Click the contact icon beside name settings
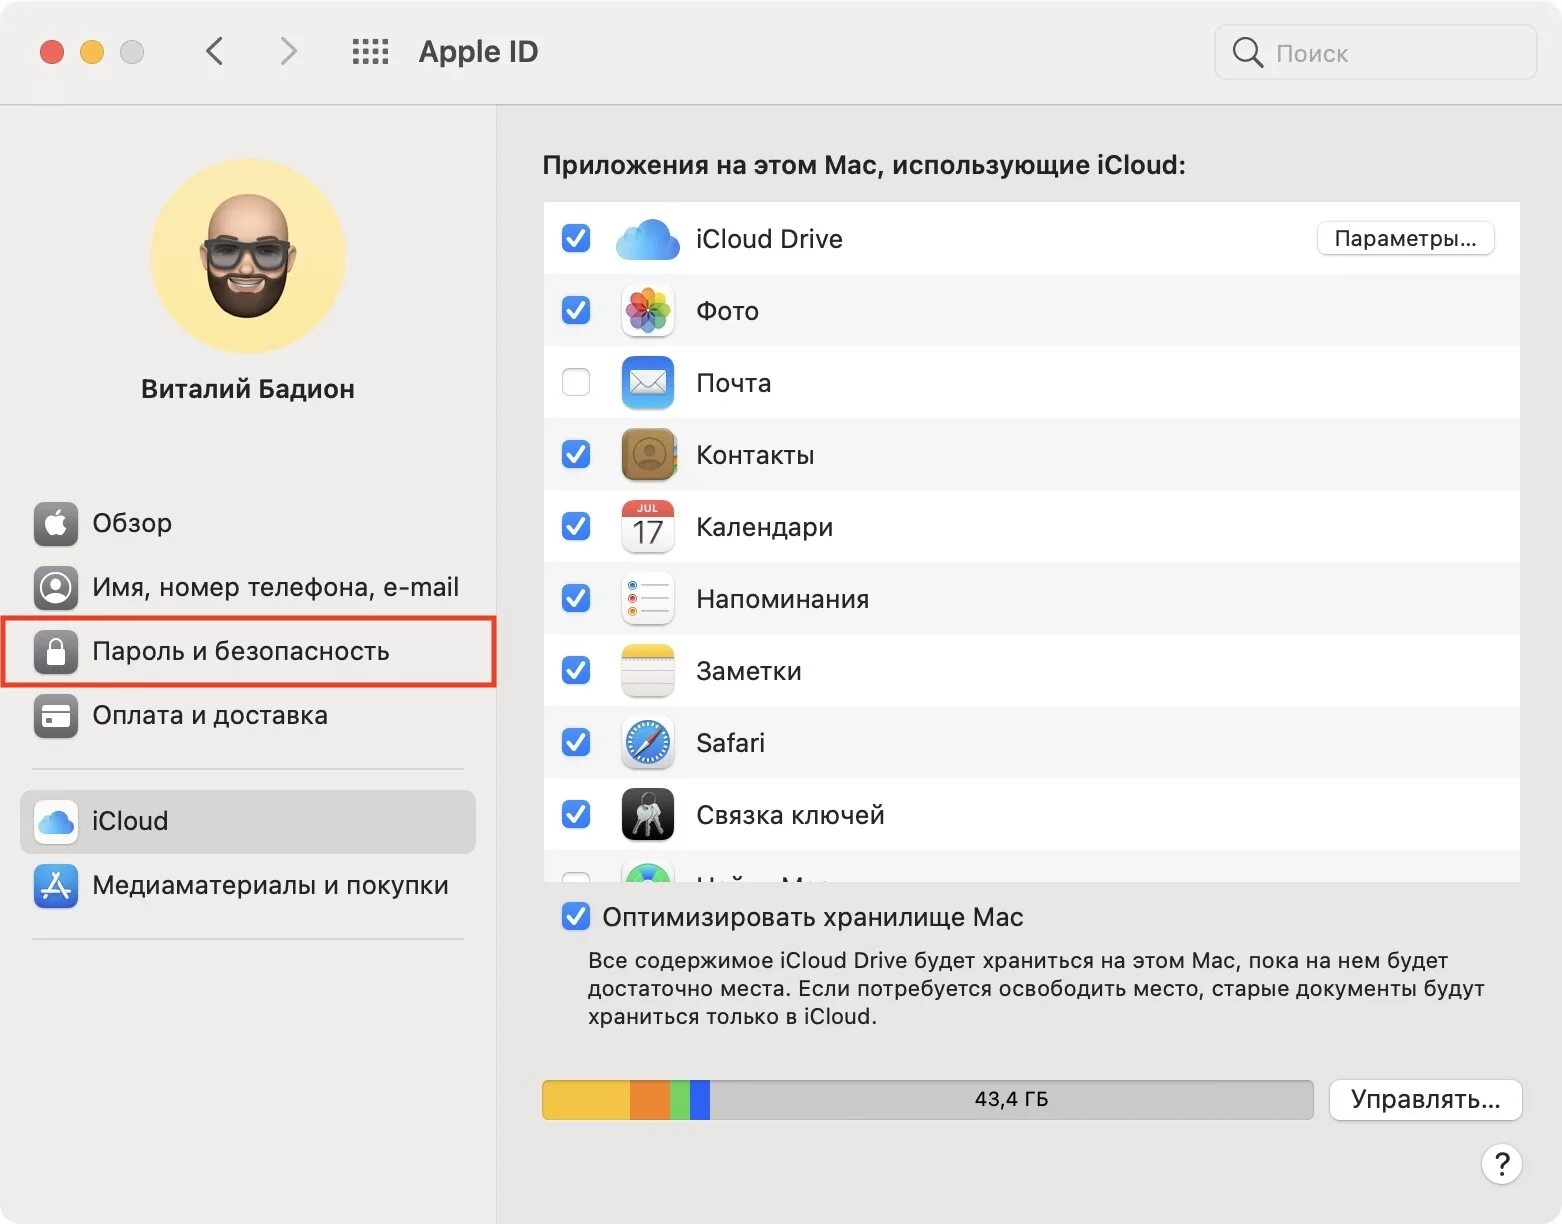Viewport: 1562px width, 1224px height. click(x=56, y=587)
